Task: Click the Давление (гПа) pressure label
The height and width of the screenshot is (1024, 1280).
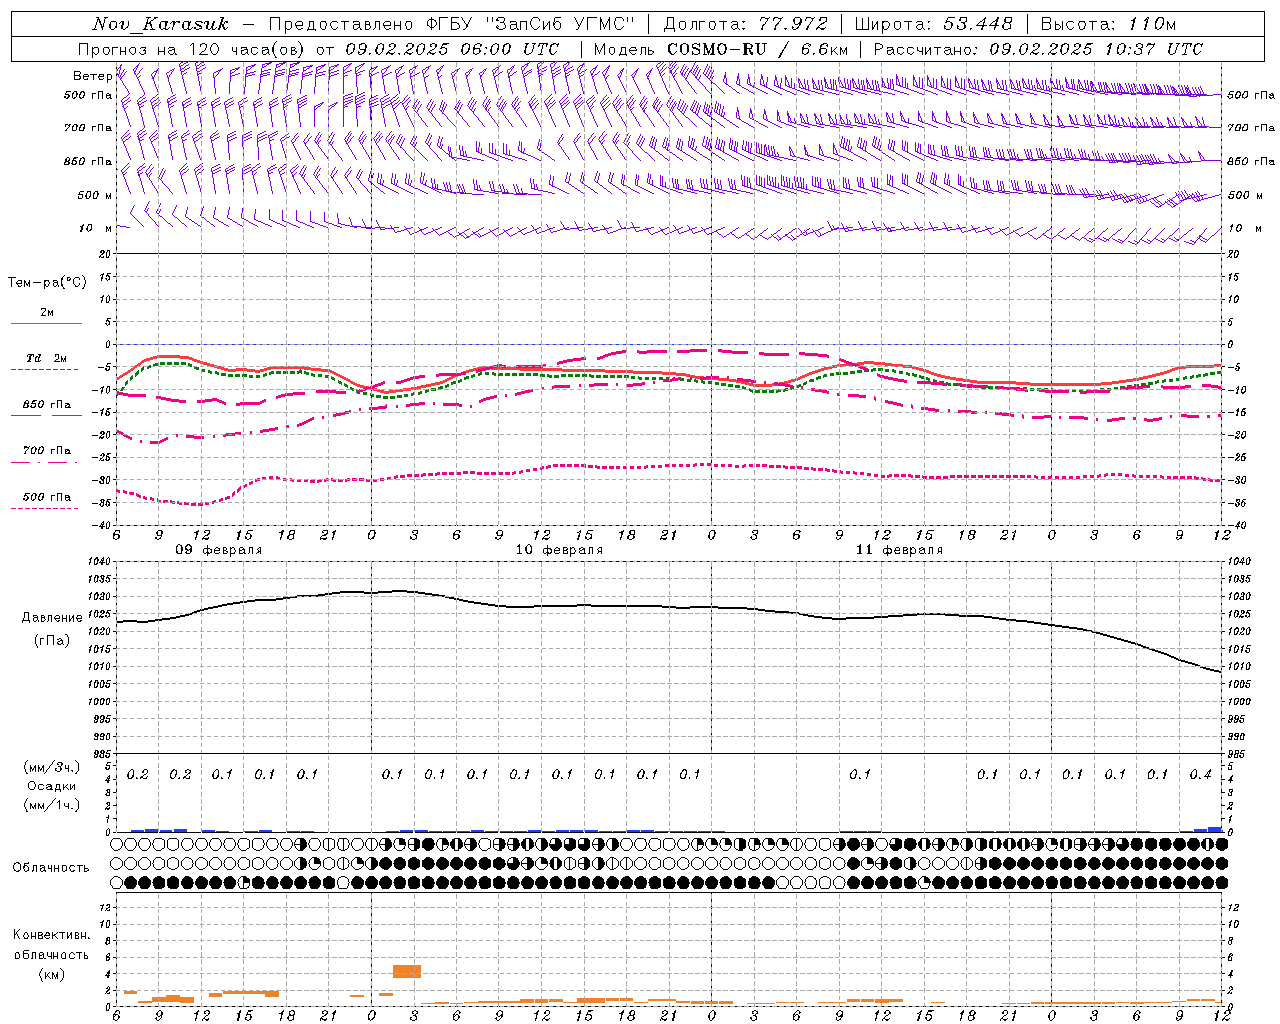Action: point(52,629)
